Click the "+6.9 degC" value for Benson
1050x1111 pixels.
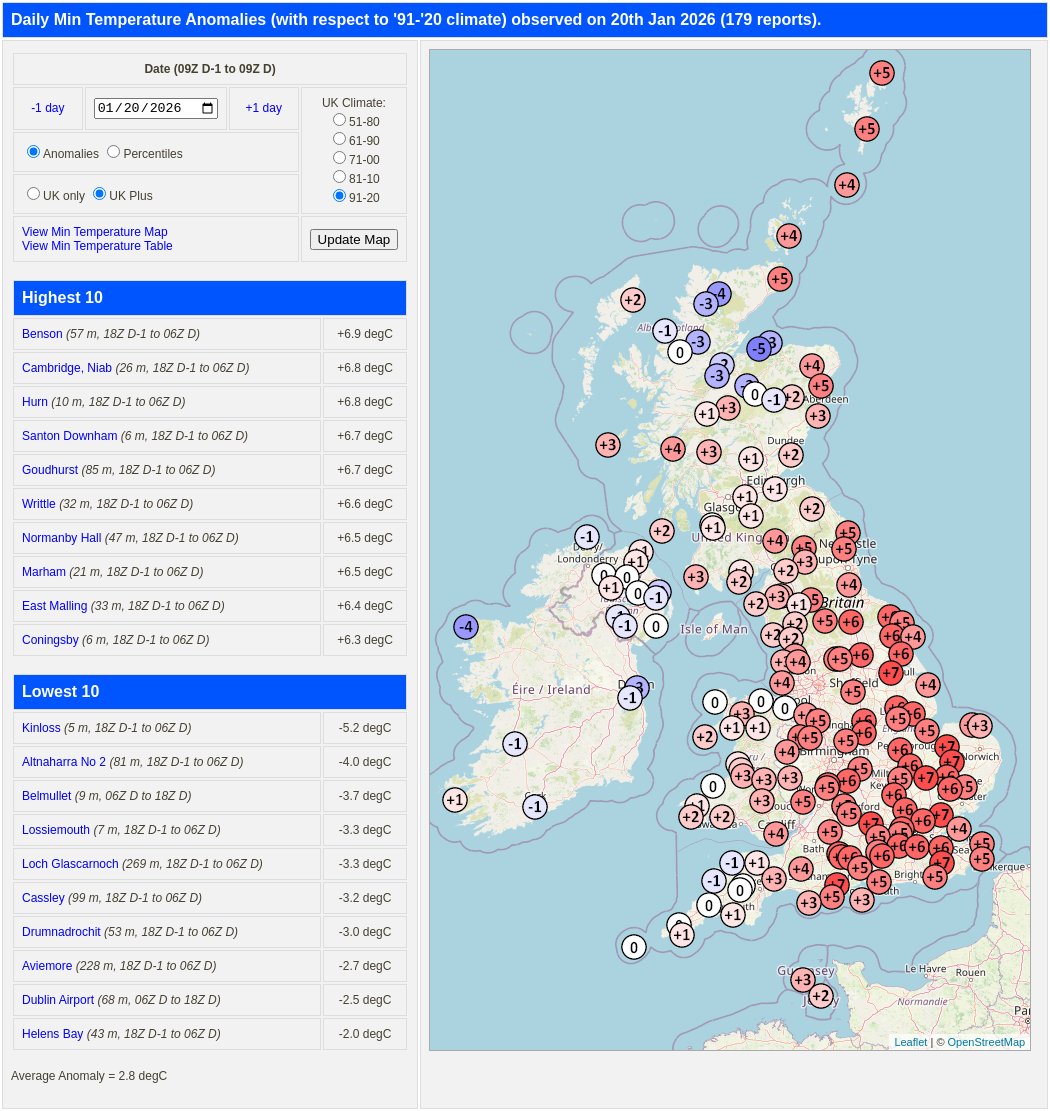click(365, 334)
